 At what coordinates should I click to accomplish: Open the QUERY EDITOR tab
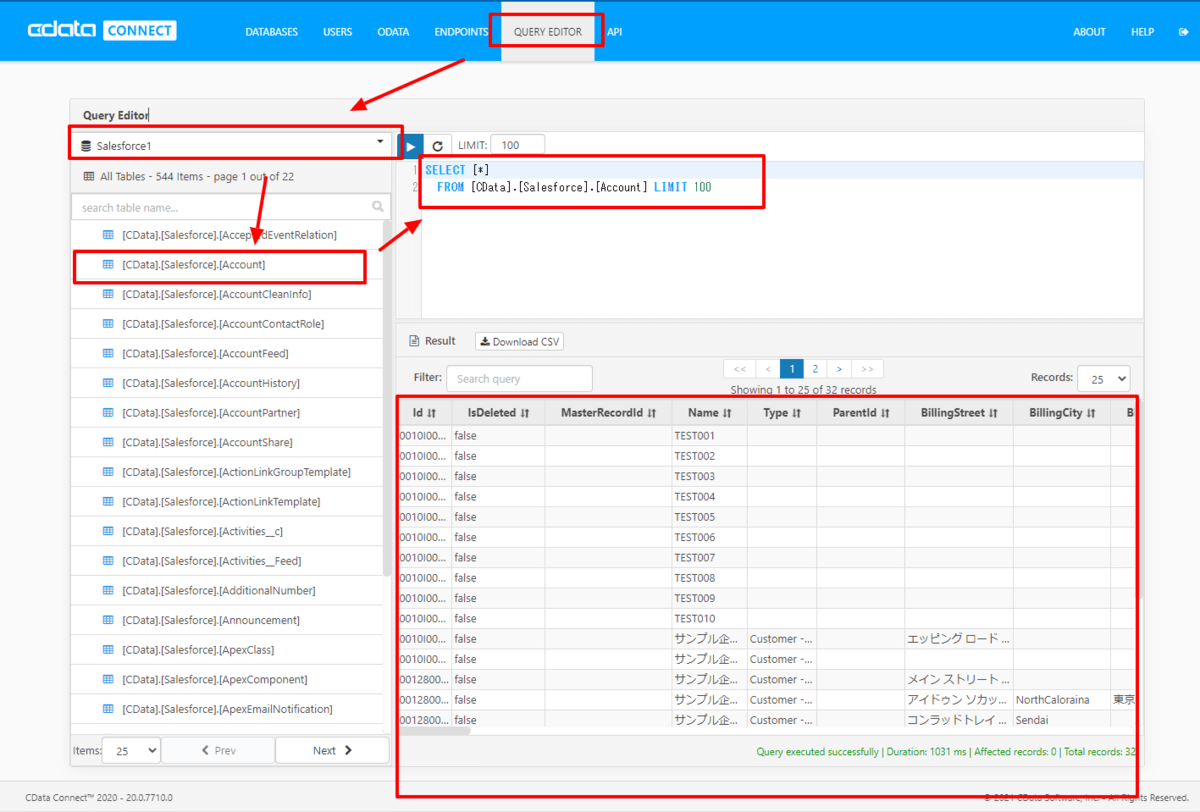point(548,32)
